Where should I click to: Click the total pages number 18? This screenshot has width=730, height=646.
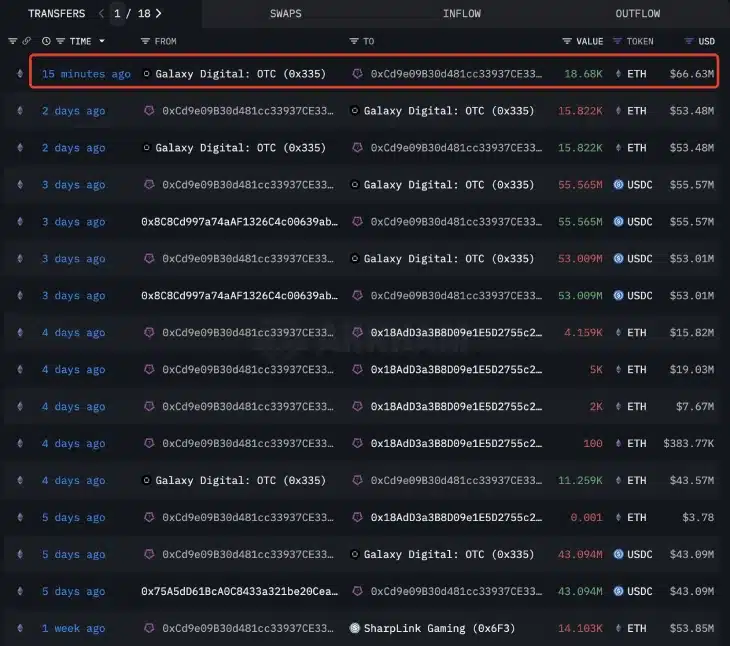[144, 13]
